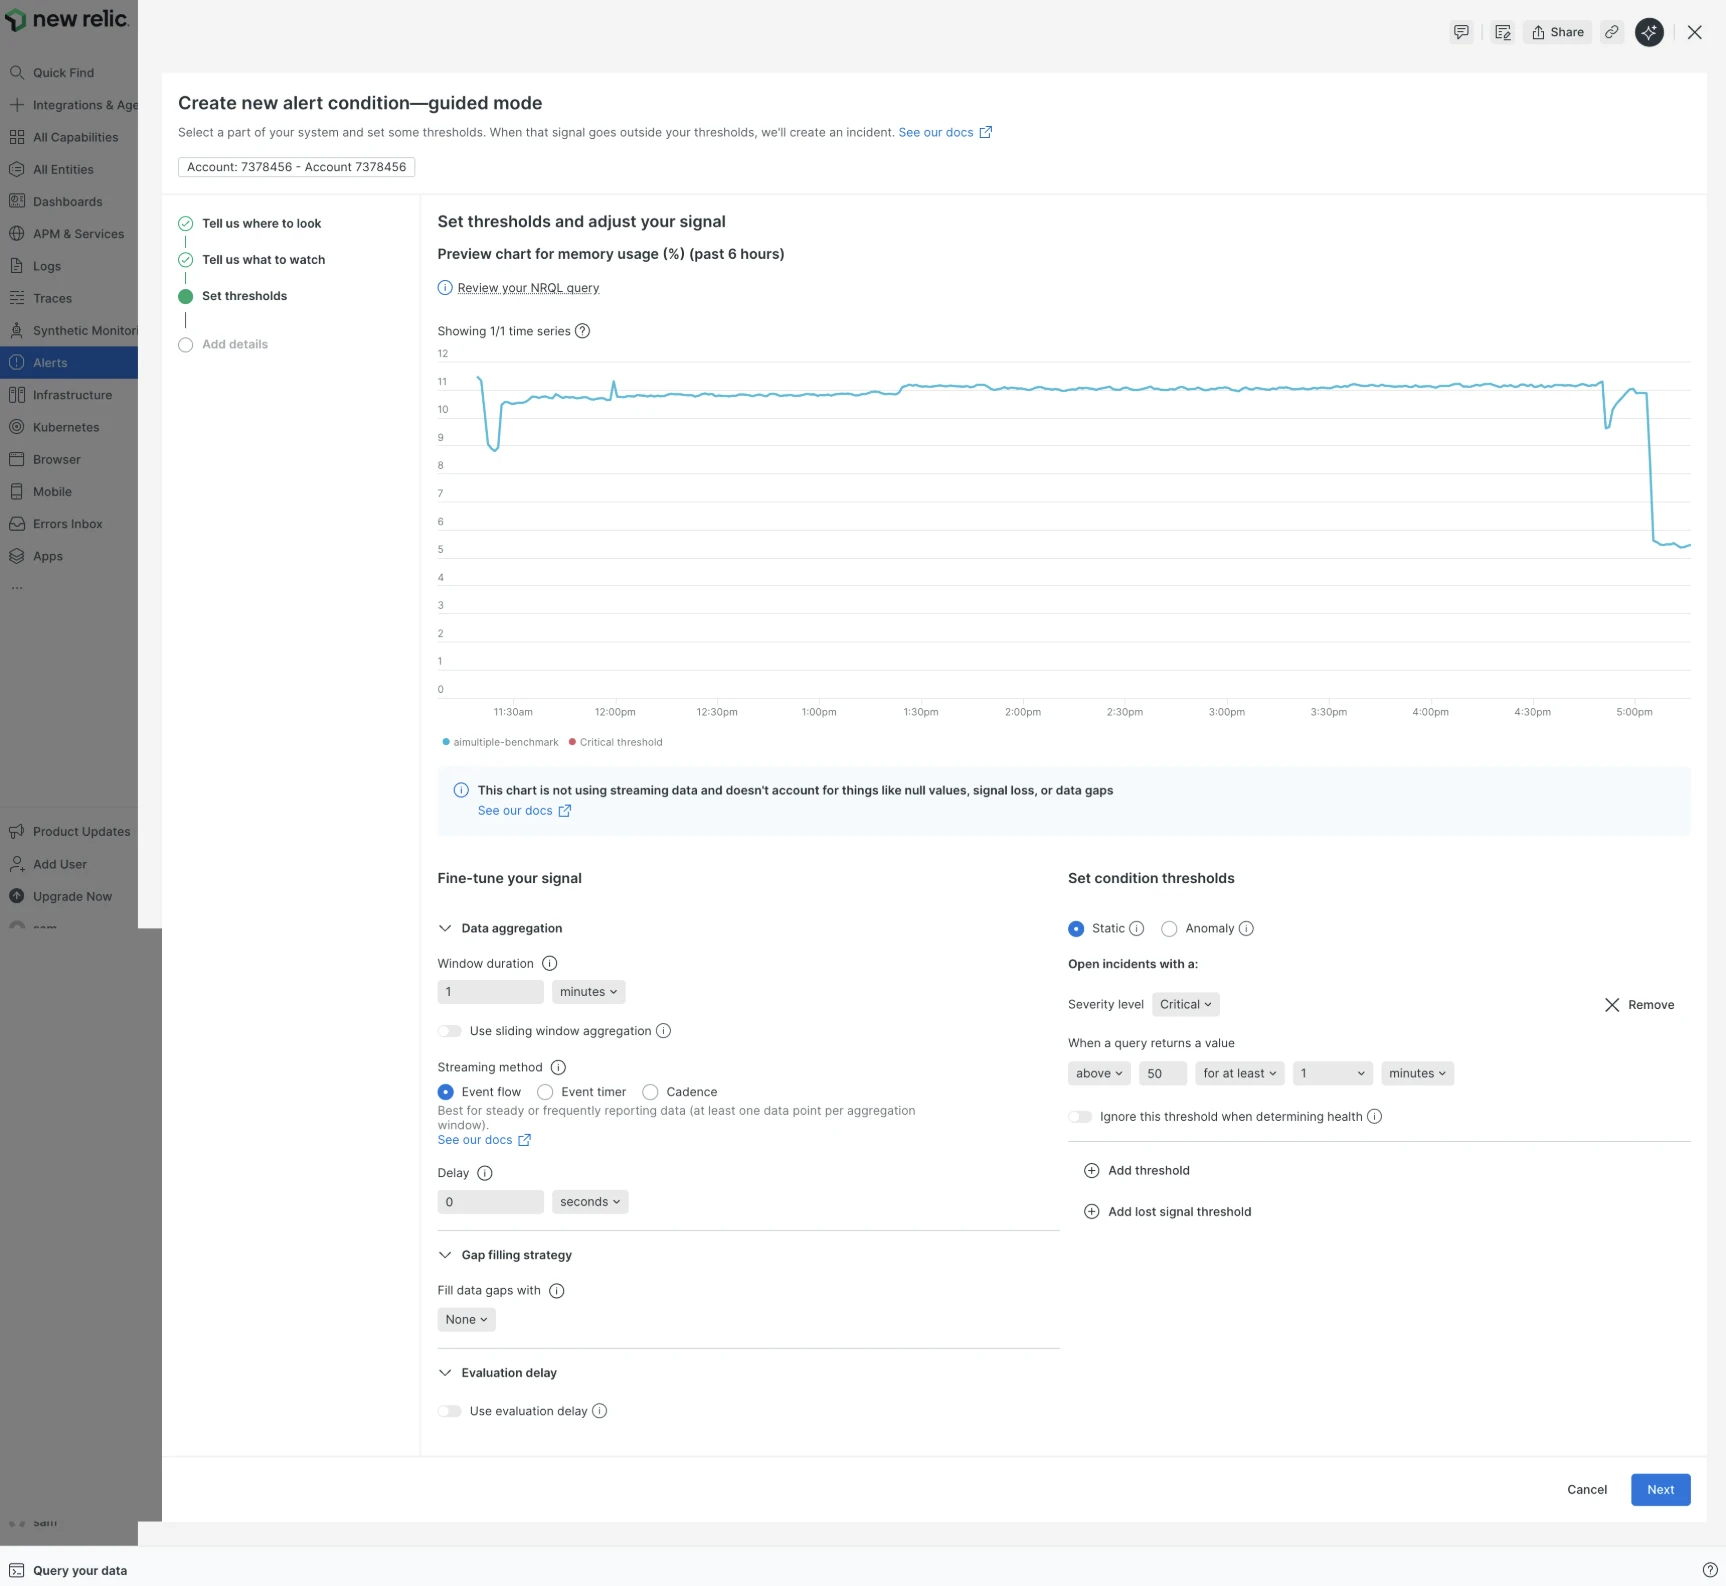The width and height of the screenshot is (1726, 1586).
Task: Go to Tell us what to watch step
Action: [x=263, y=260]
